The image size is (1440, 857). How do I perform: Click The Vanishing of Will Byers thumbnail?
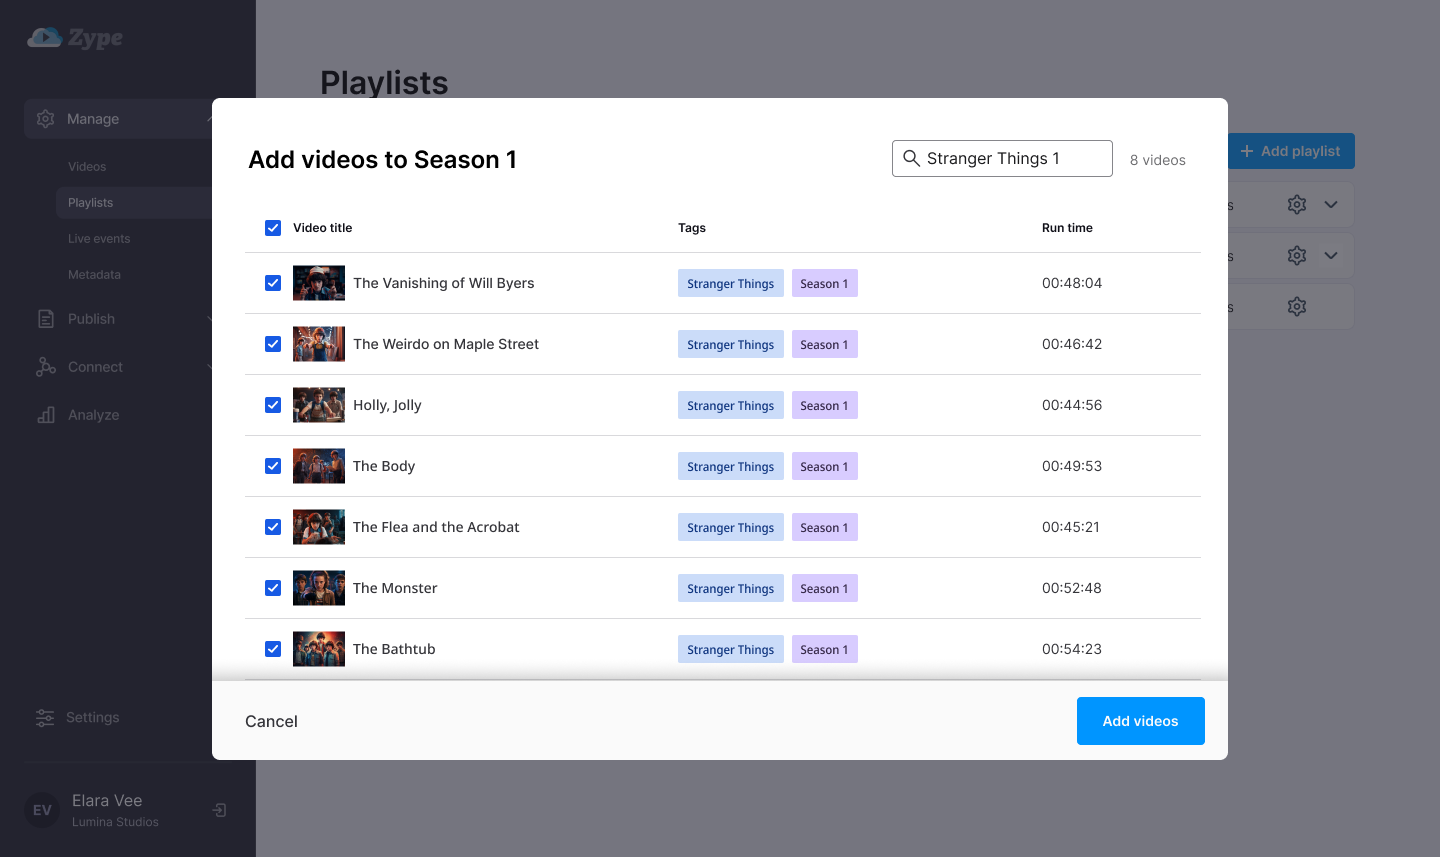(x=319, y=283)
